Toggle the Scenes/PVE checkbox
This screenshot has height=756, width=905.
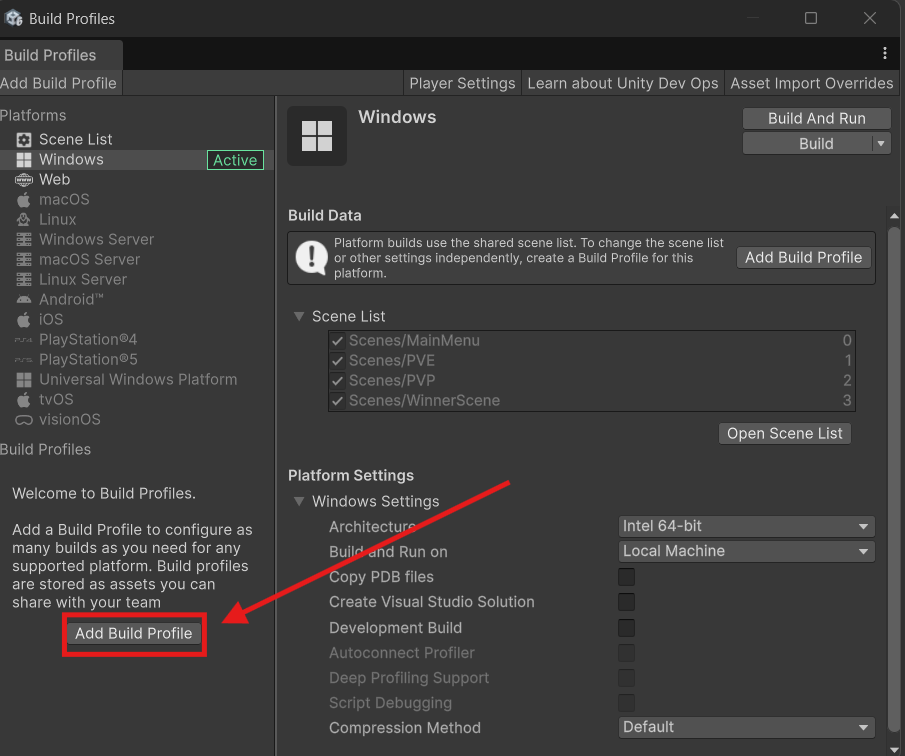[x=337, y=361]
